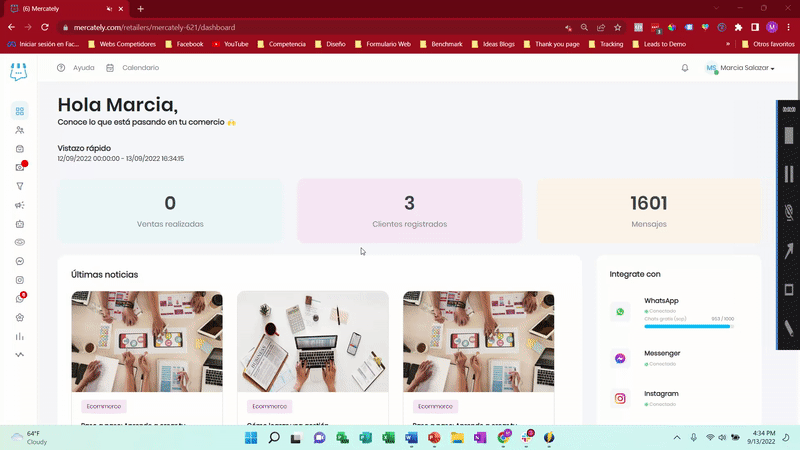Open Chrome profile avatar

[x=772, y=28]
